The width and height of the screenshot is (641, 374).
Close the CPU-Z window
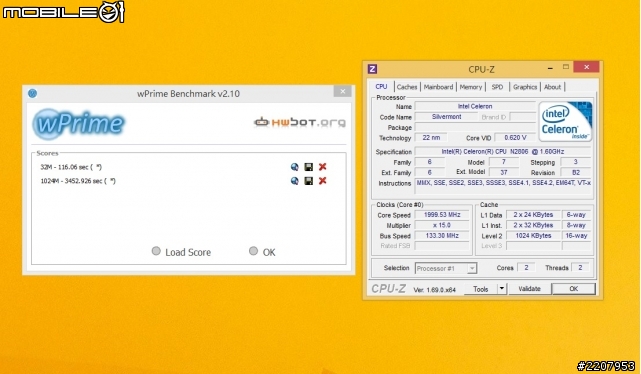coord(587,67)
